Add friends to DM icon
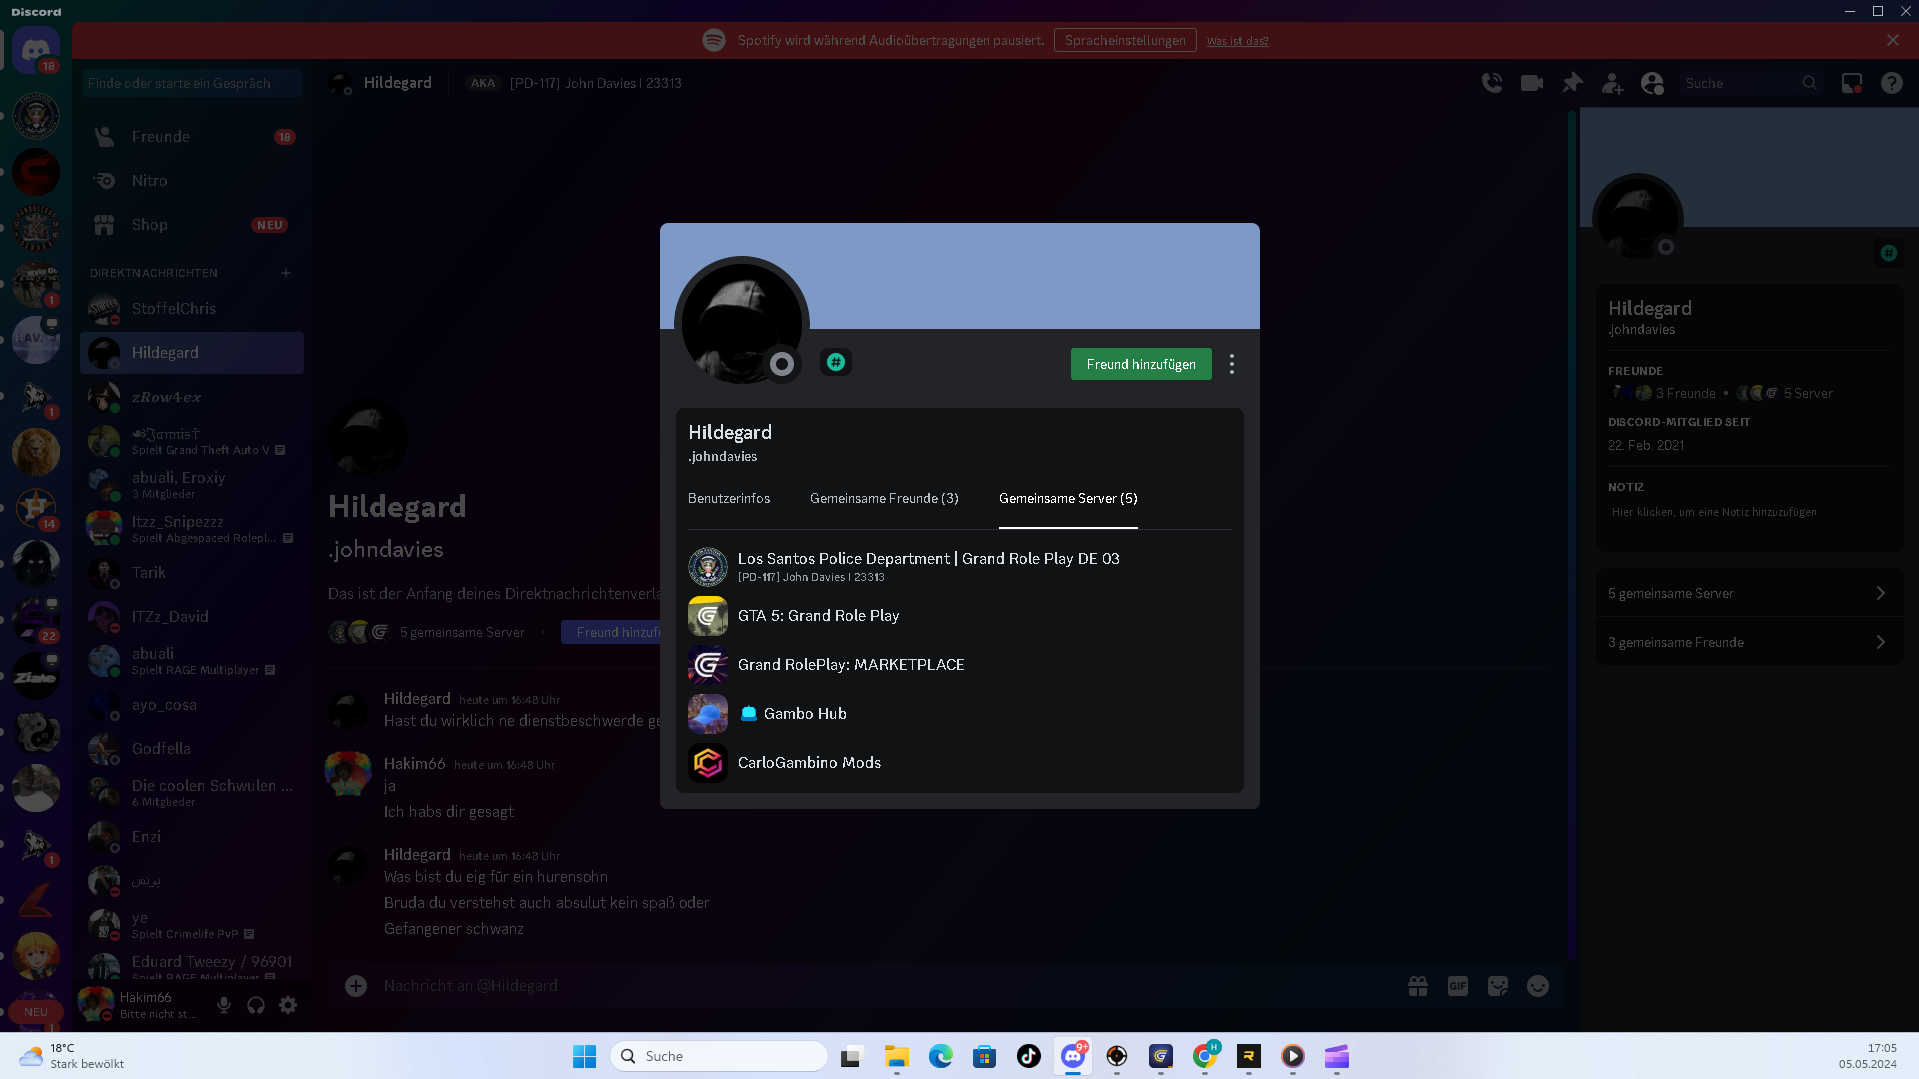1919x1079 pixels. [1612, 83]
